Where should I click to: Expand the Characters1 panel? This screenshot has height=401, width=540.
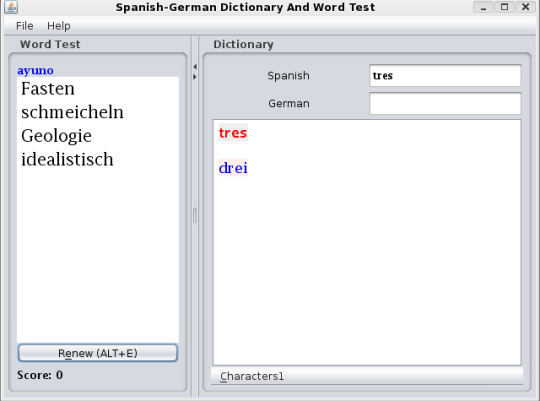coord(367,376)
